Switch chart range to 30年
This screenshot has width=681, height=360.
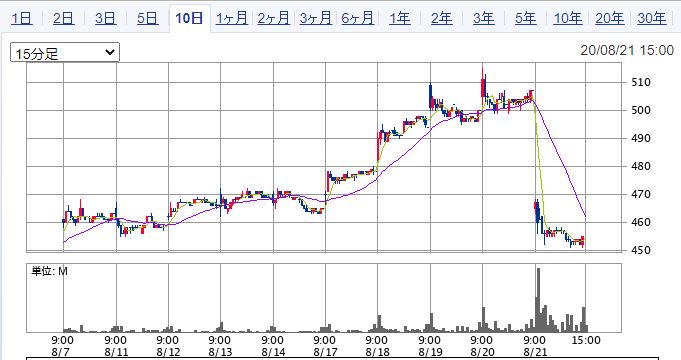click(x=651, y=19)
